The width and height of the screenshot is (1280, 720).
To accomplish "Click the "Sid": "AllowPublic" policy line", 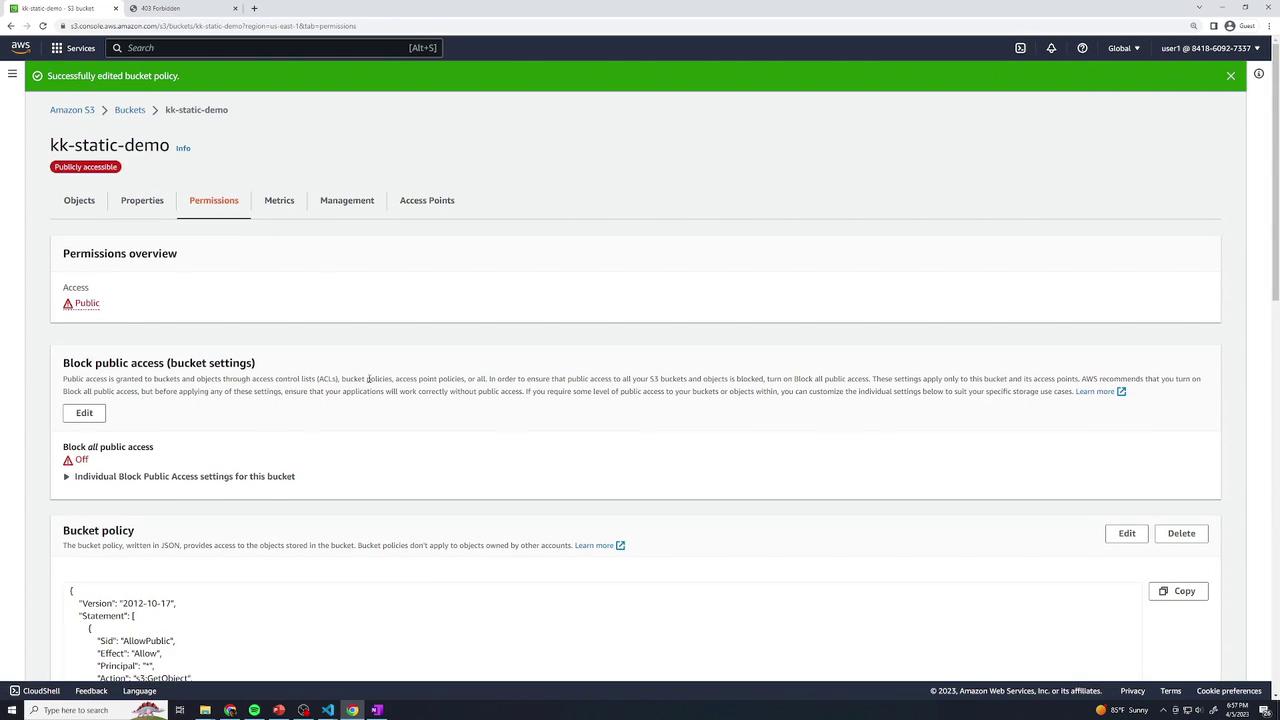I will 136,641.
